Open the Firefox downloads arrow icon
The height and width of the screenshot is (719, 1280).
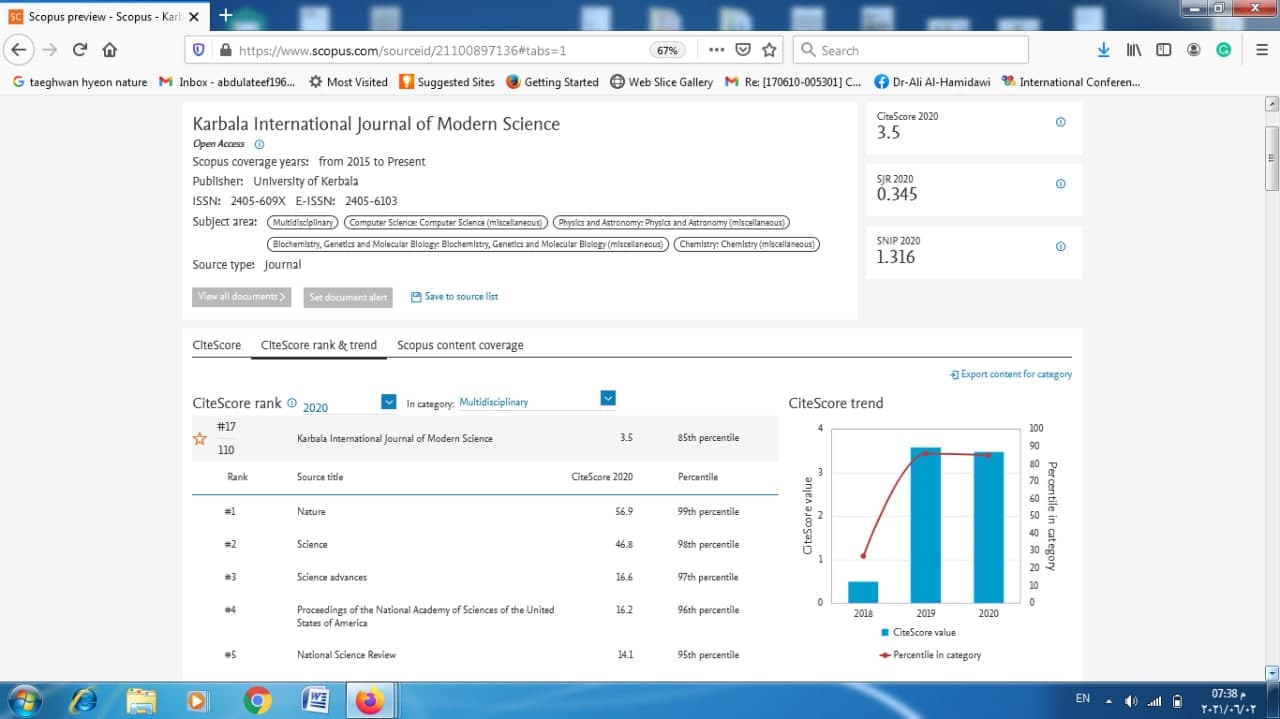[1104, 50]
